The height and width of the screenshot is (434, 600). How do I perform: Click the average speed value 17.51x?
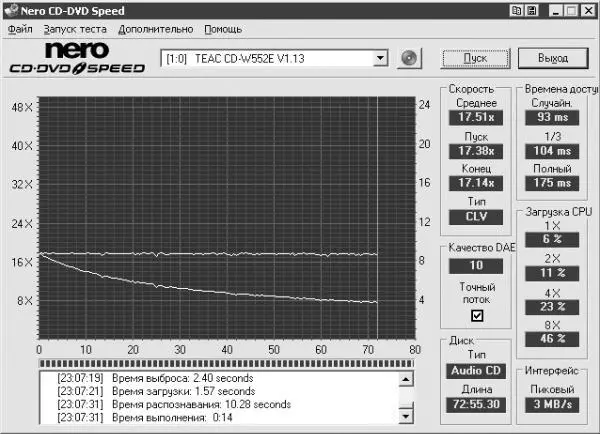(x=476, y=117)
